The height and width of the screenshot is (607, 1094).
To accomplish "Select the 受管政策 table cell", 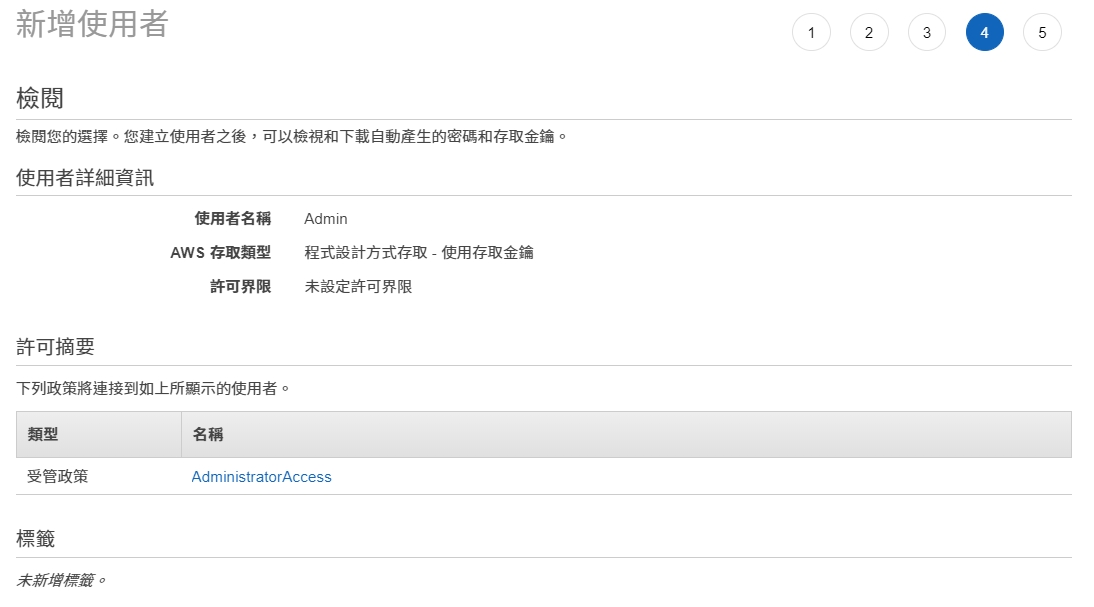I will pyautogui.click(x=58, y=477).
